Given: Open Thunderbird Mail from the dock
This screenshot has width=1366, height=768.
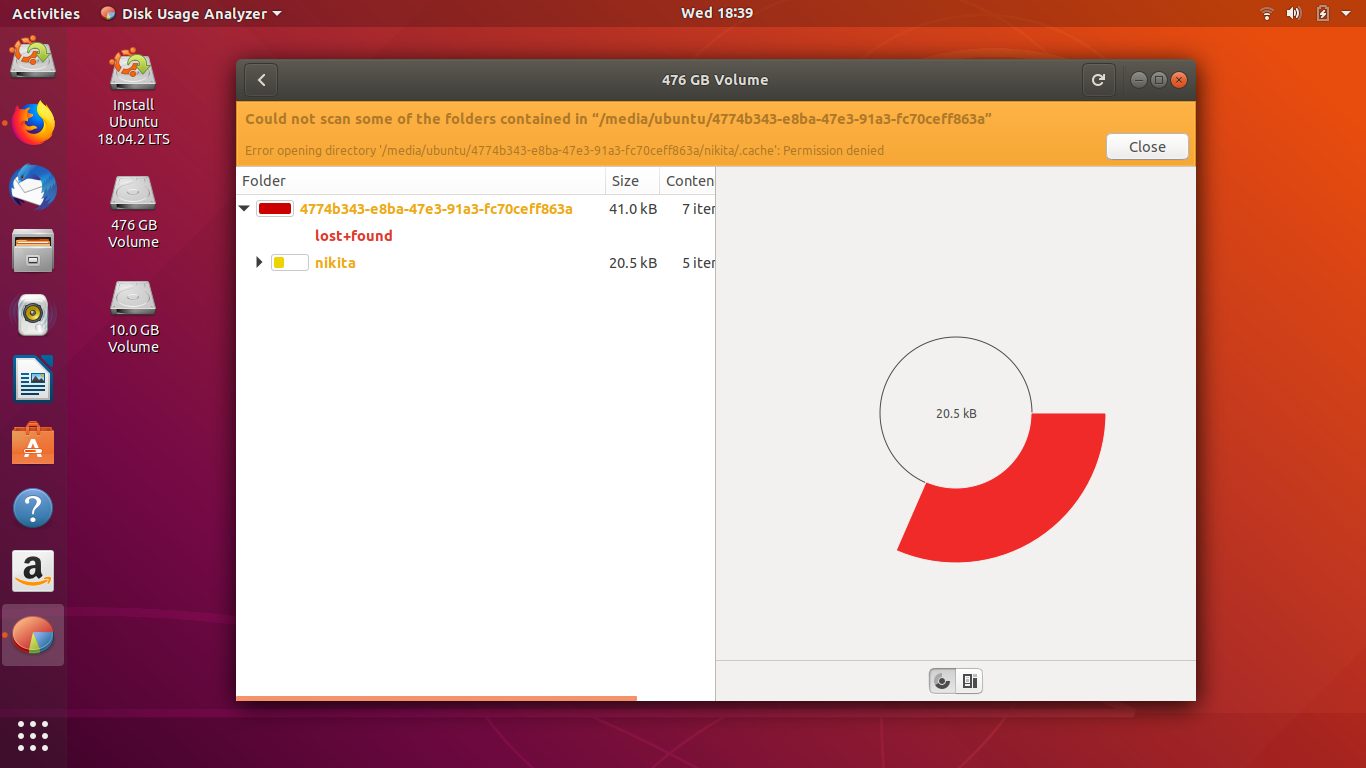Looking at the screenshot, I should tap(33, 187).
